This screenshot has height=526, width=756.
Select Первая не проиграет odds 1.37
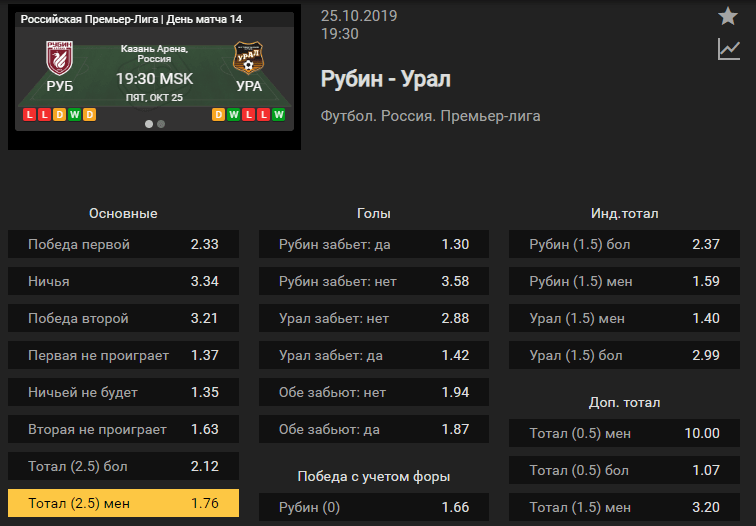(123, 355)
